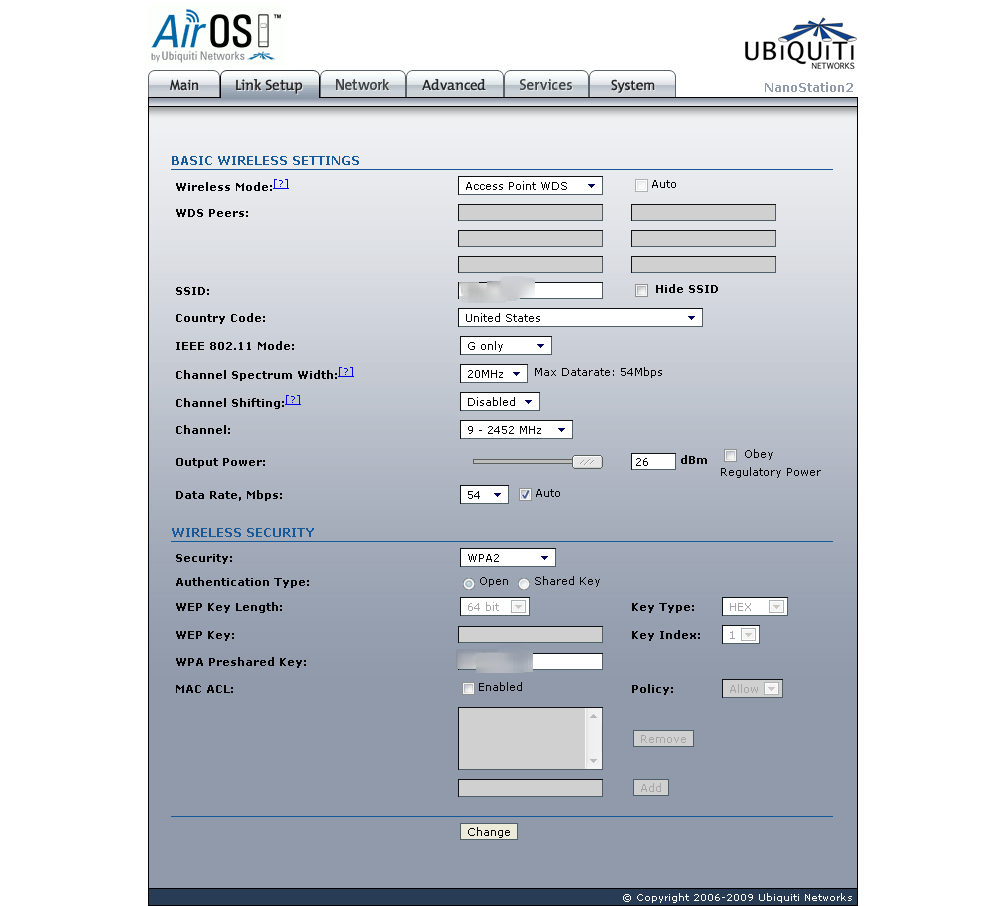This screenshot has height=906, width=1007.
Task: Expand the Channel dropdown
Action: pos(516,430)
